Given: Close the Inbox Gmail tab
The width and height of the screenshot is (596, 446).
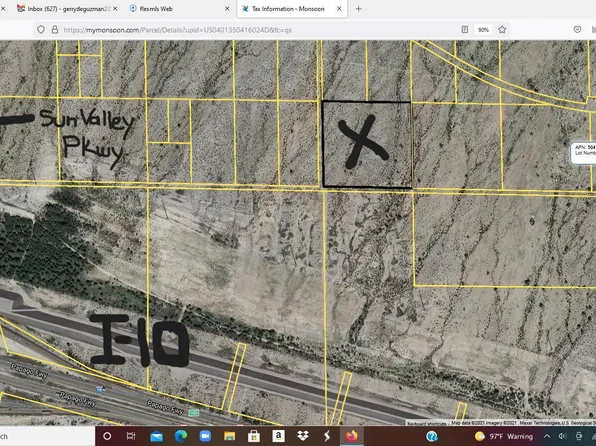Looking at the screenshot, I should click(115, 8).
